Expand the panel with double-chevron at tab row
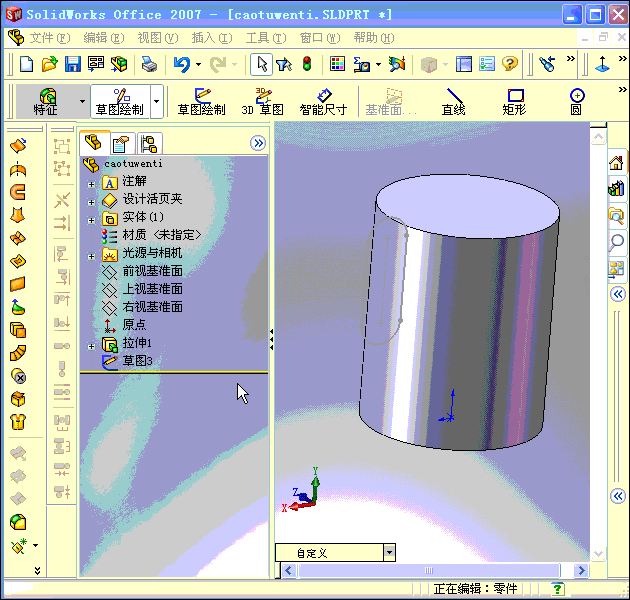This screenshot has width=630, height=600. [x=258, y=143]
